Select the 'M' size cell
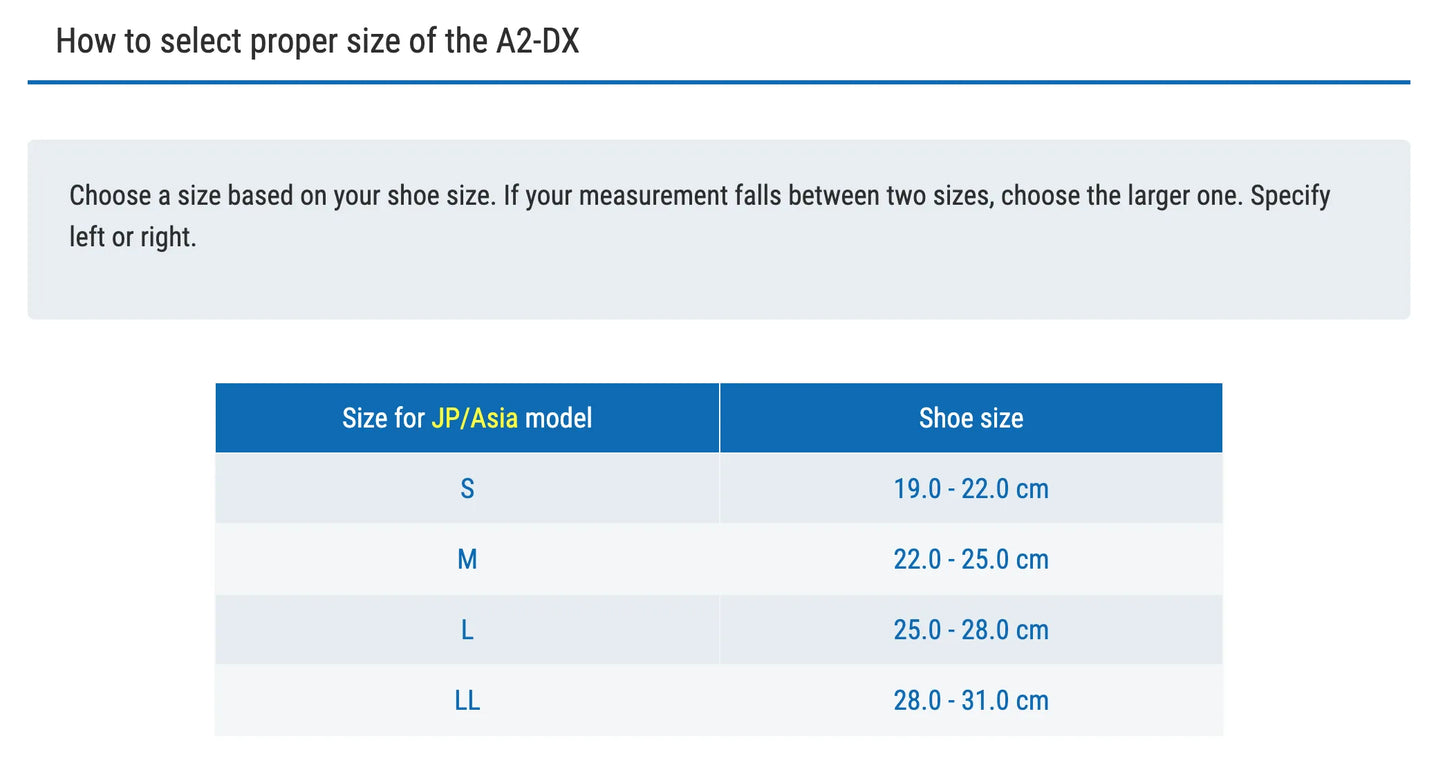Viewport: 1445px width, 761px height. (x=467, y=559)
